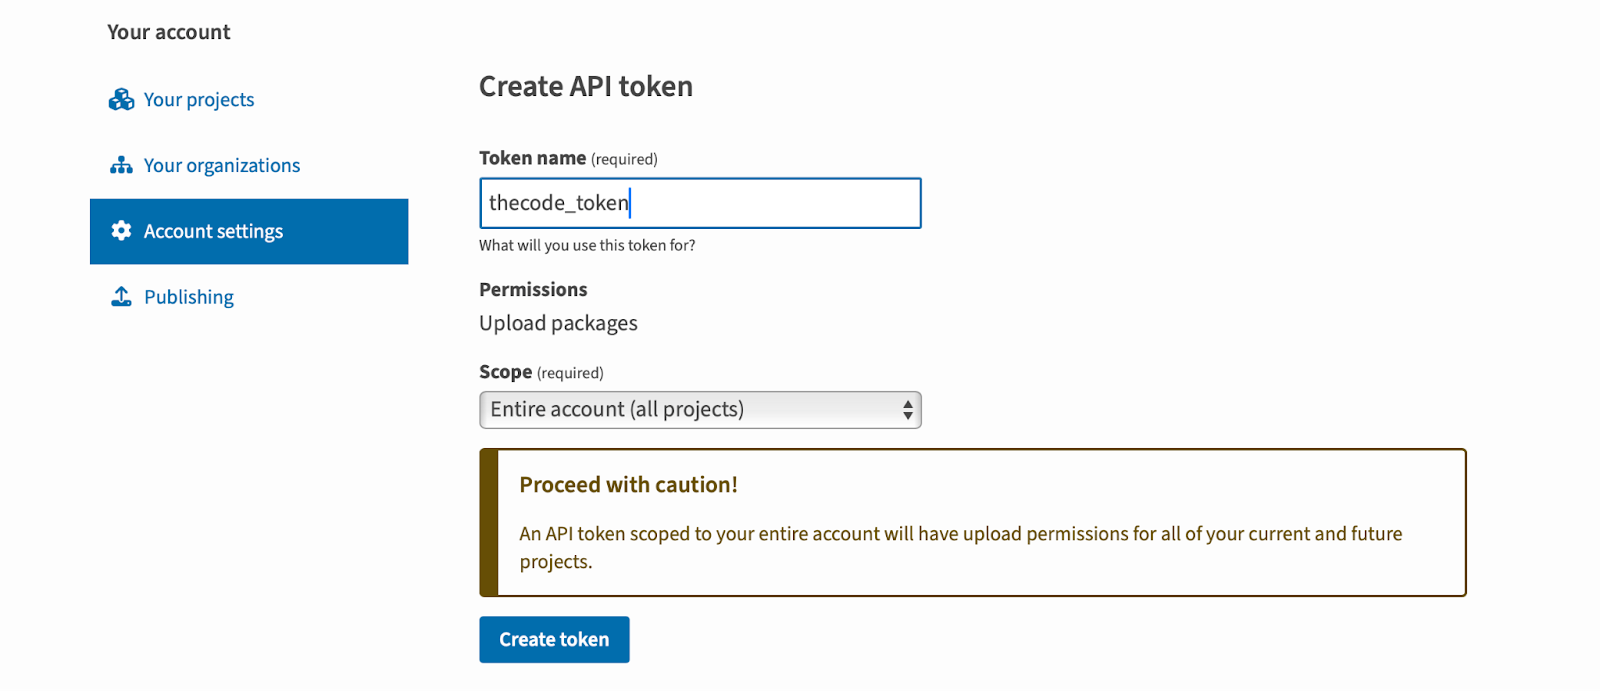
Task: Click the cubes icon beside Your projects
Action: 121,100
